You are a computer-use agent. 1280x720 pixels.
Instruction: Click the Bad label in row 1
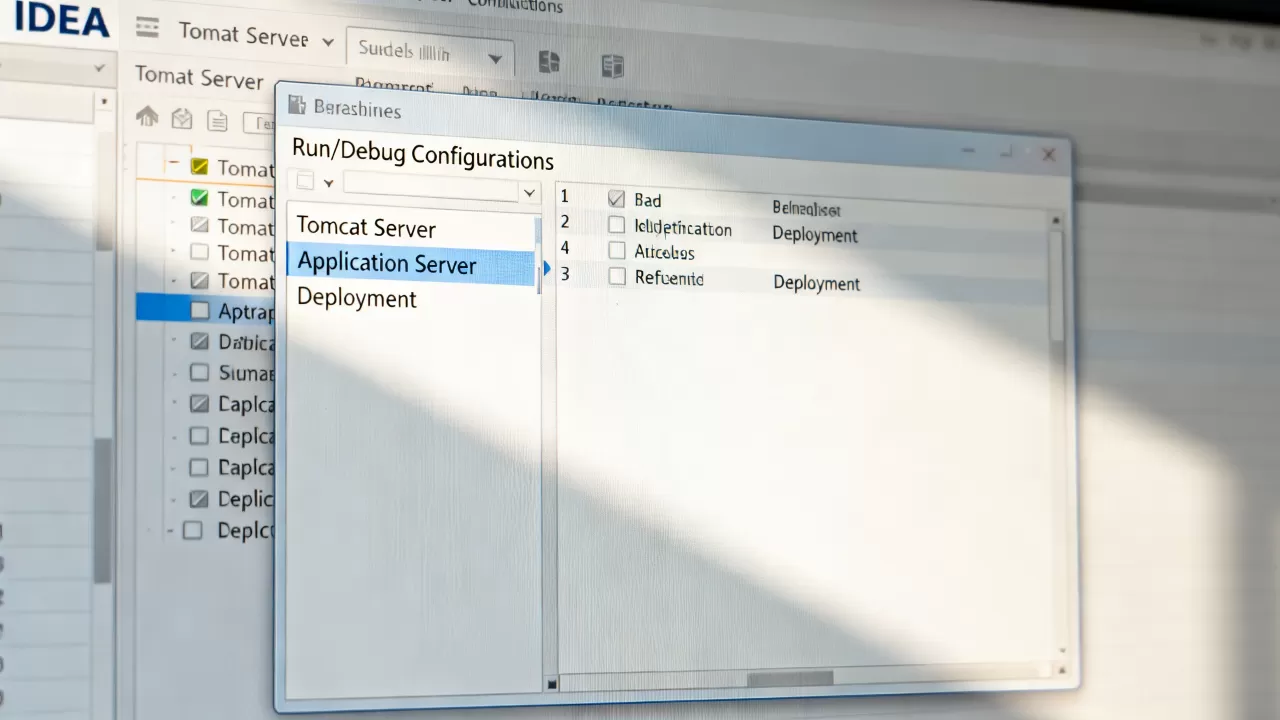(x=648, y=200)
